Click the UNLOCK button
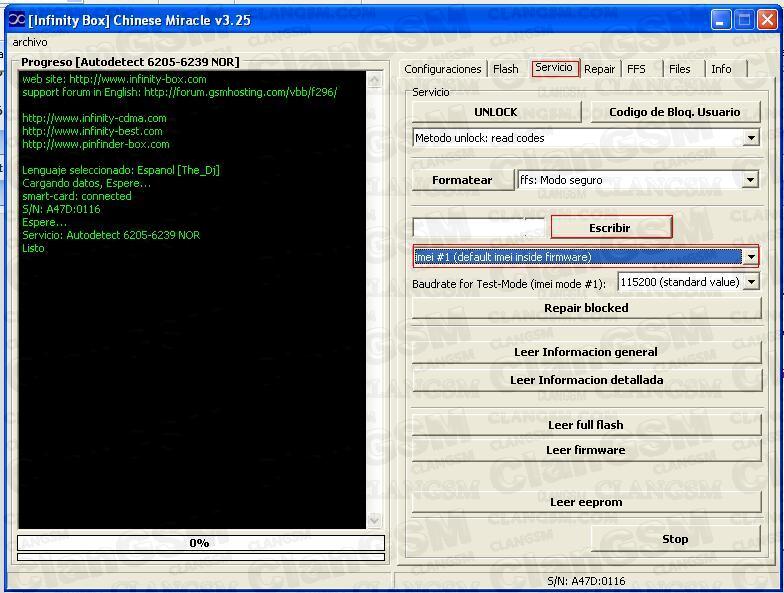Image resolution: width=784 pixels, height=593 pixels. (496, 112)
